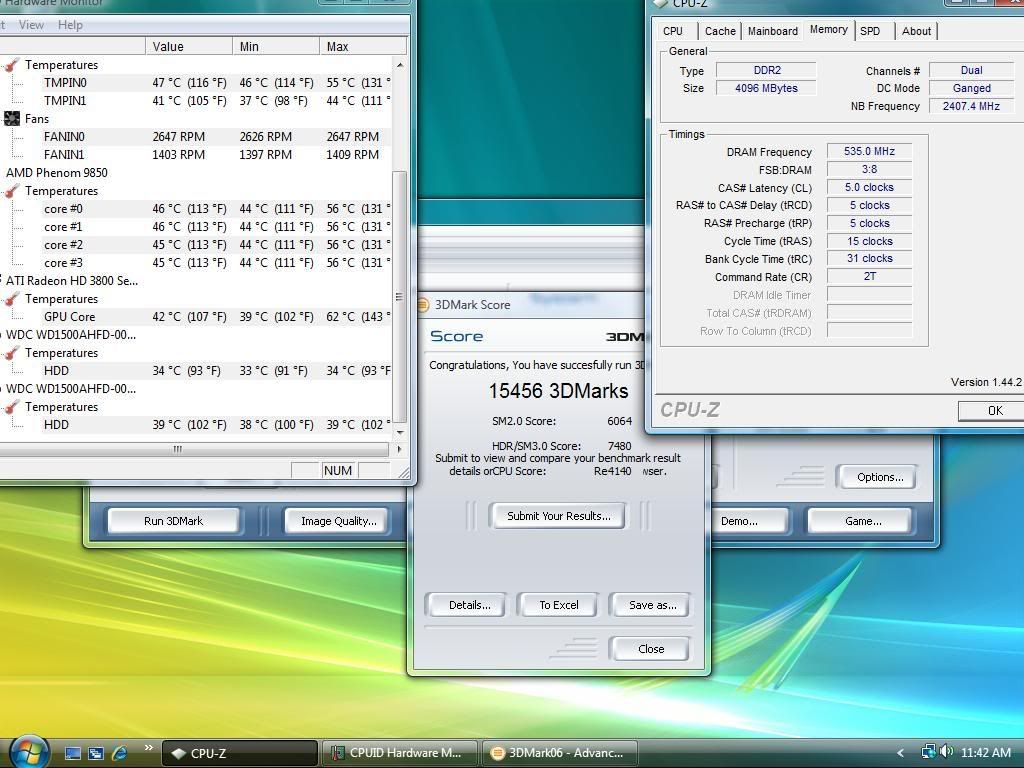Click the DRAM Frequency value 535.0 MHz
Screen dimensions: 1024x768
(x=869, y=152)
